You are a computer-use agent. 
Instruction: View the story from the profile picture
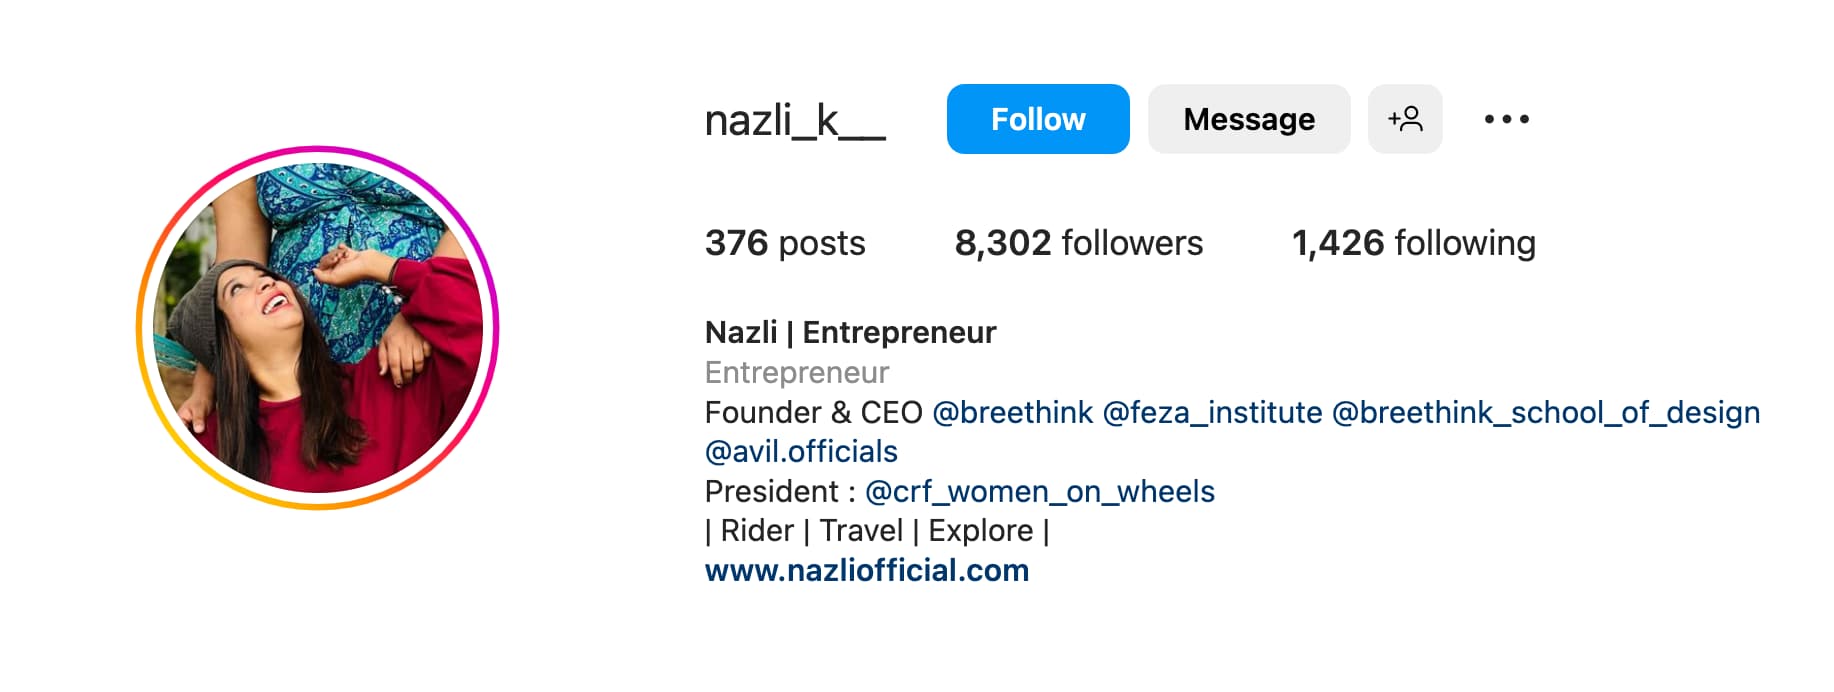[318, 328]
